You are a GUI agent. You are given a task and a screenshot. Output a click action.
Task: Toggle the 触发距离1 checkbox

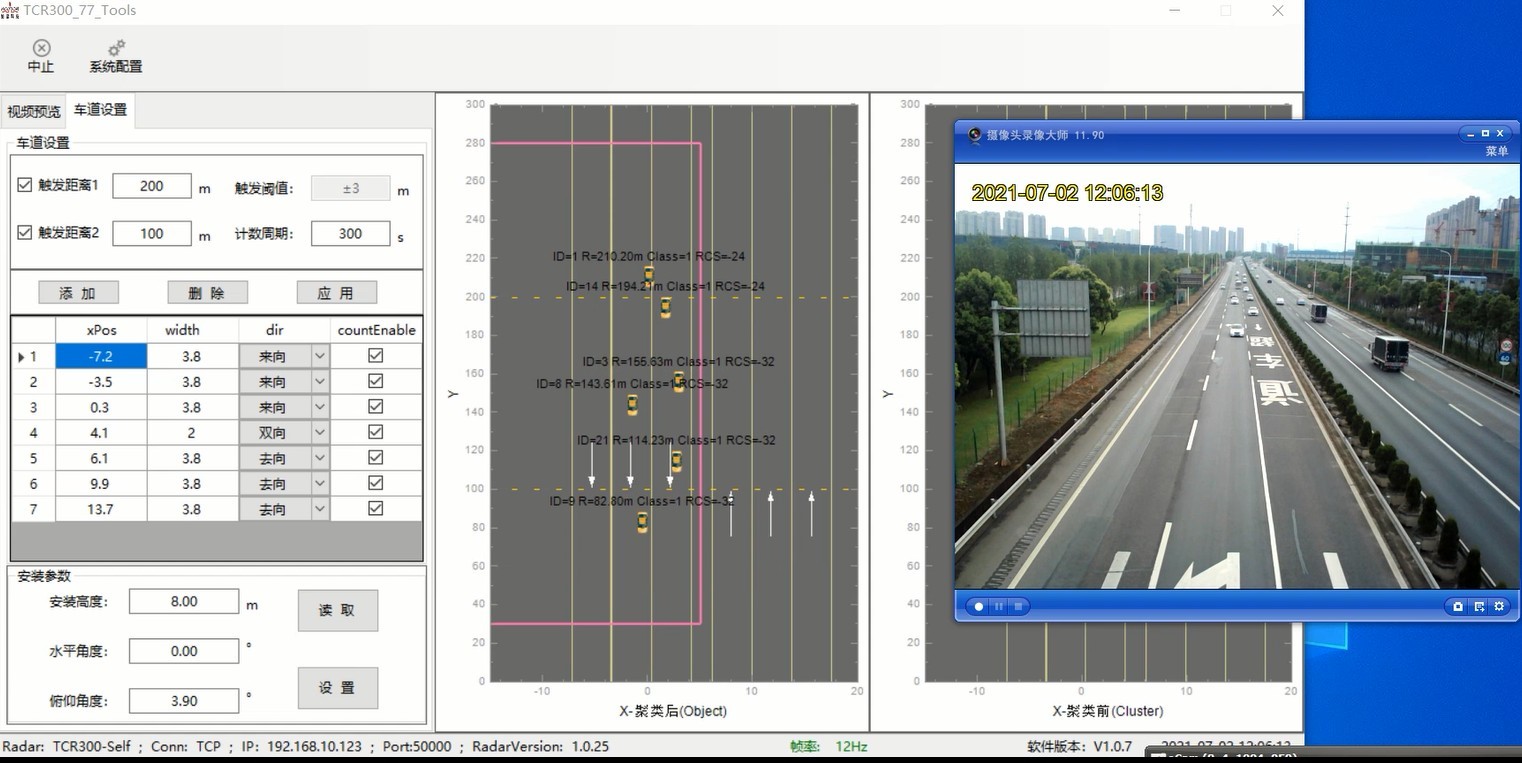click(x=26, y=185)
